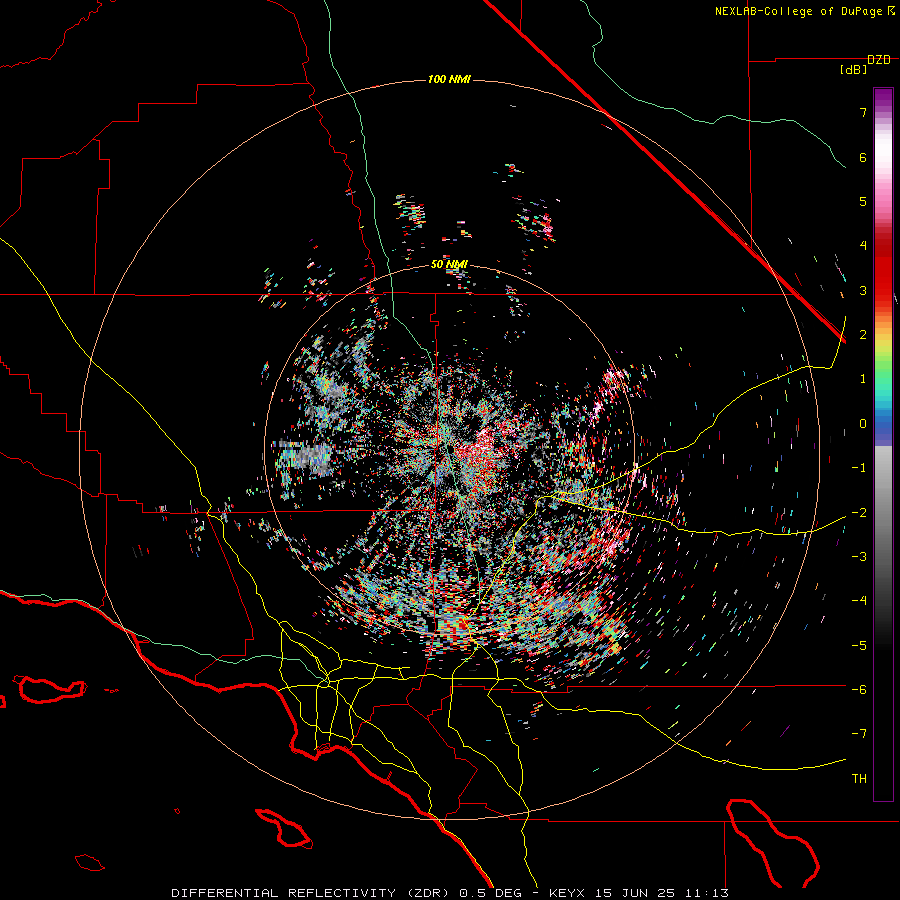Click the 7 value on the color scale
The image size is (900, 900).
pyautogui.click(x=863, y=112)
